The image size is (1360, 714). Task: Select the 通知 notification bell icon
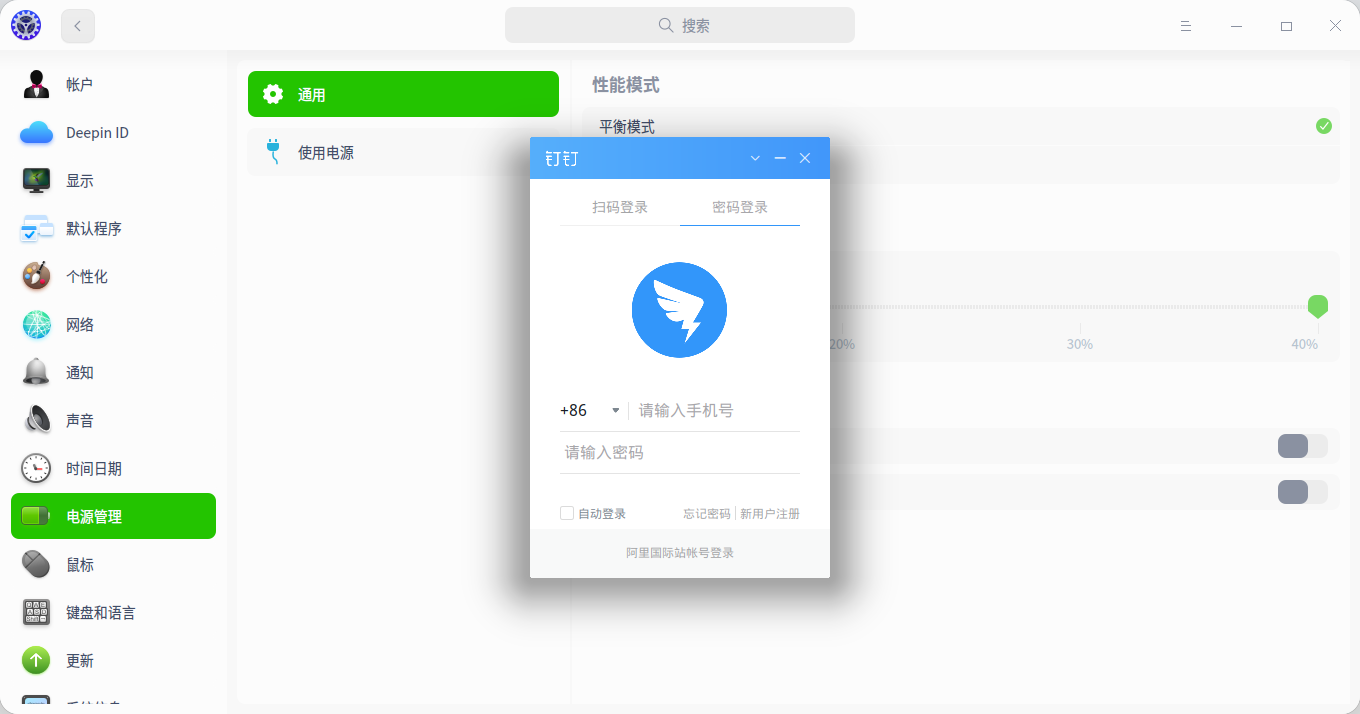[37, 373]
